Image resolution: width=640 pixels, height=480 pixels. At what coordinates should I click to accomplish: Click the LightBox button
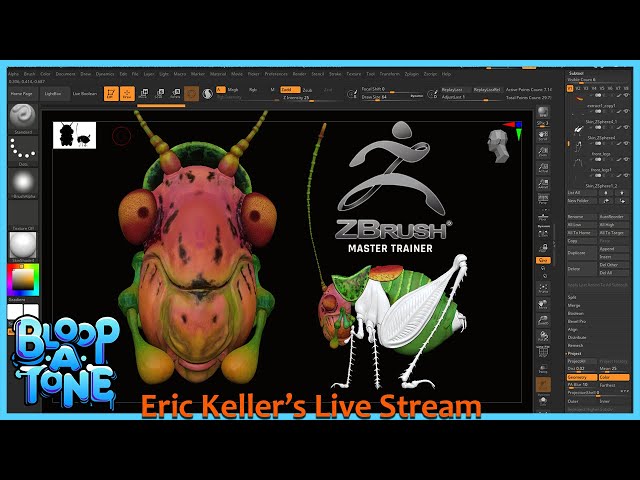50,93
